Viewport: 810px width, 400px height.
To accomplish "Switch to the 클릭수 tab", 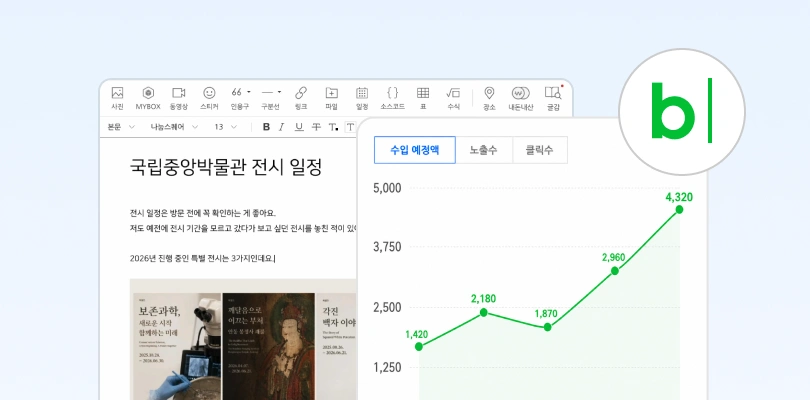I will [540, 150].
